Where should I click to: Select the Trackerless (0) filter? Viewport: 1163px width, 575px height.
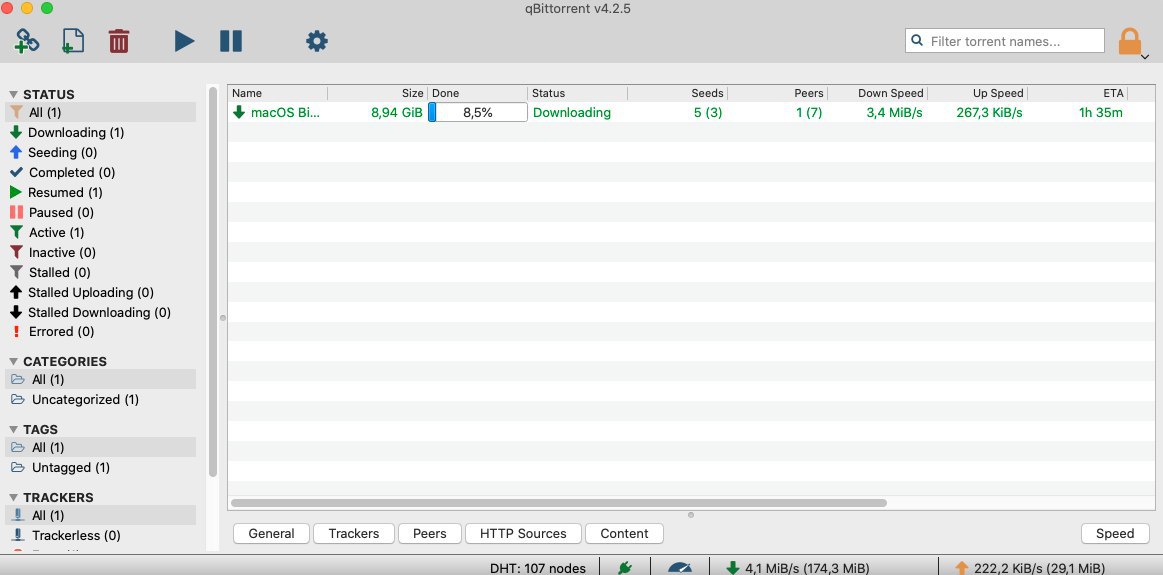click(x=100, y=536)
